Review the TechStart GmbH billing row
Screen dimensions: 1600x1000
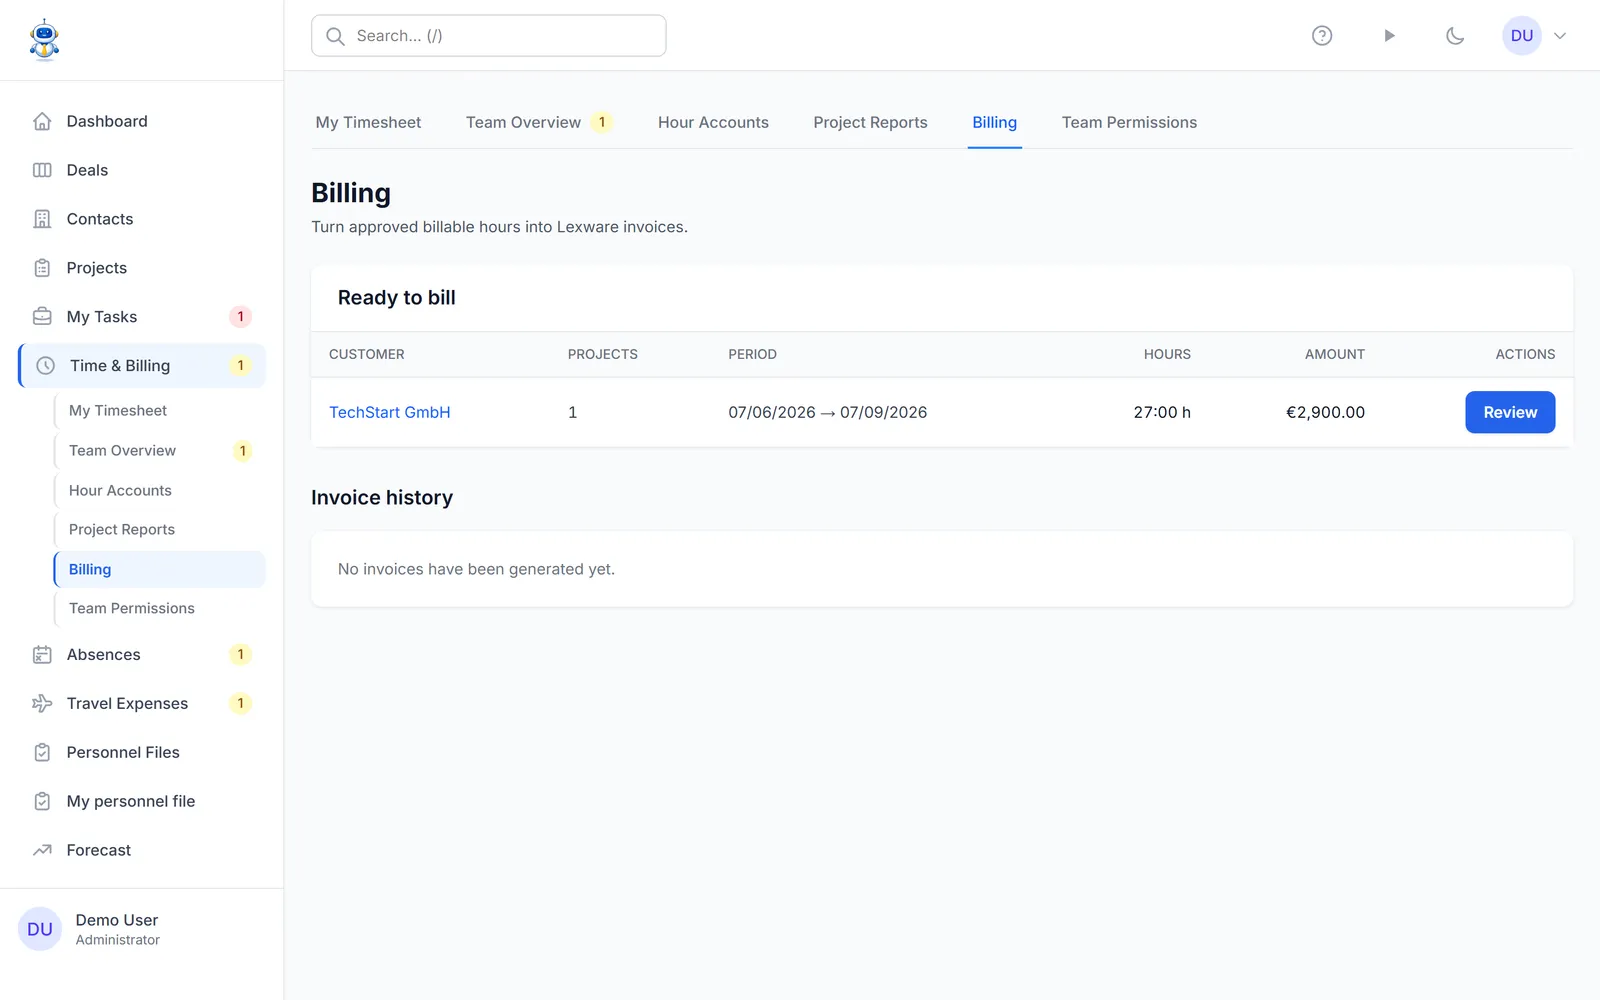pyautogui.click(x=1510, y=412)
